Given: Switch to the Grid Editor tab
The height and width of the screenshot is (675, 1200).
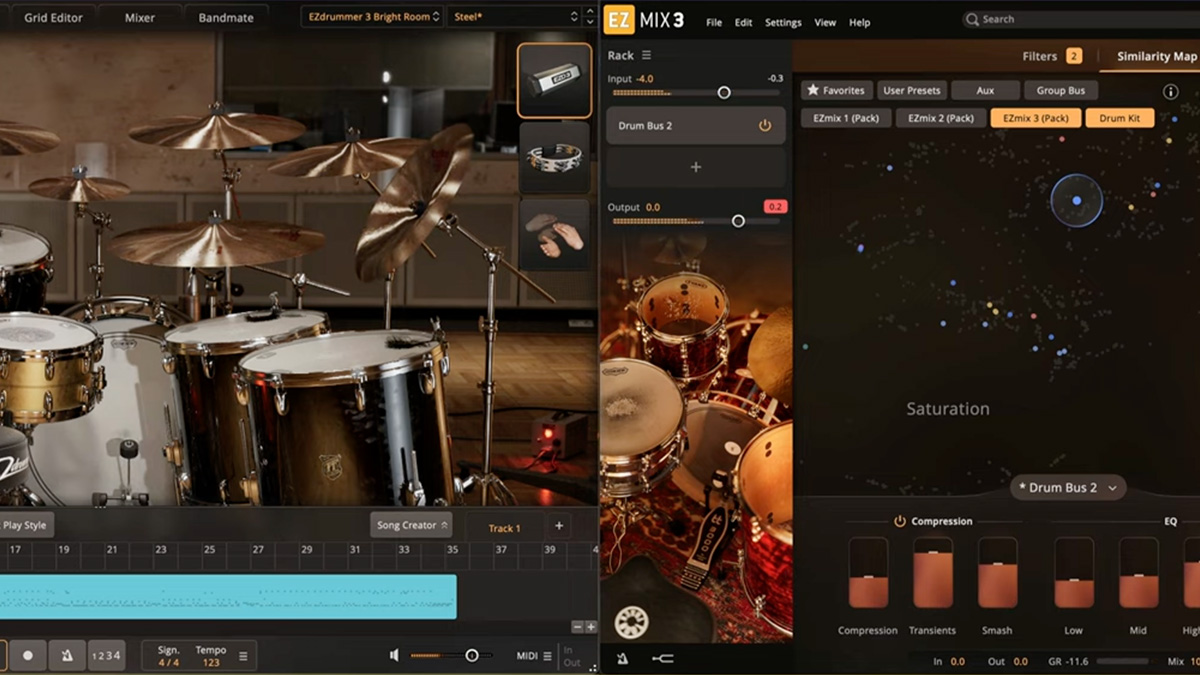Looking at the screenshot, I should click(53, 17).
